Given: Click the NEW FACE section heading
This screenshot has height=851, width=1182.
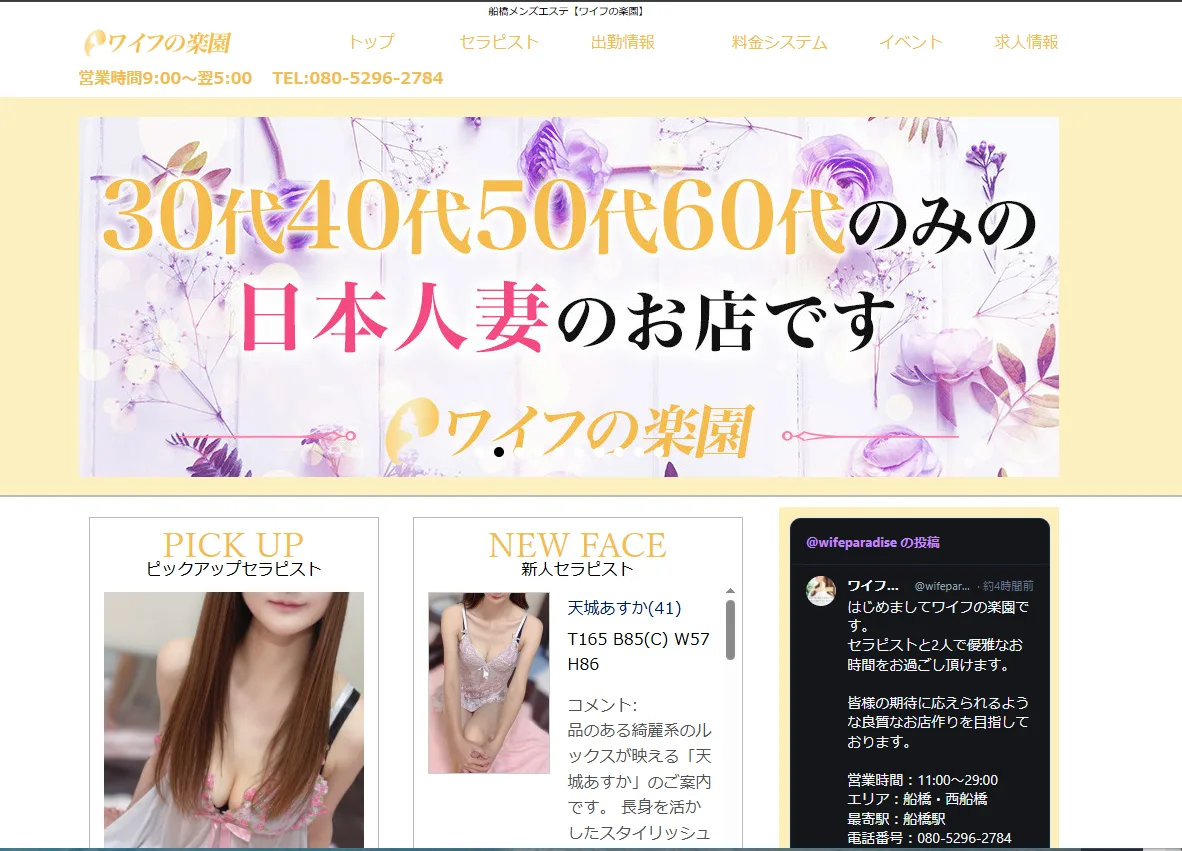Looking at the screenshot, I should (x=577, y=545).
